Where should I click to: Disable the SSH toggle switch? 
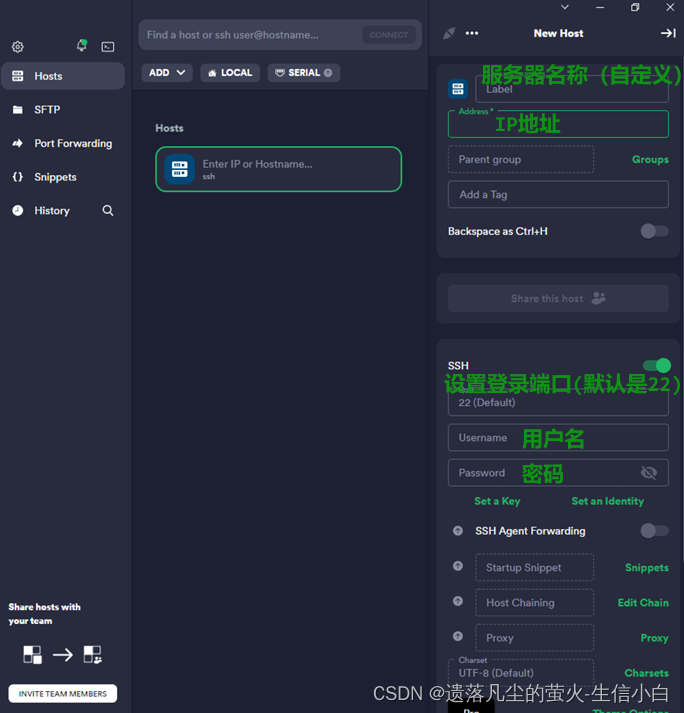tap(656, 366)
